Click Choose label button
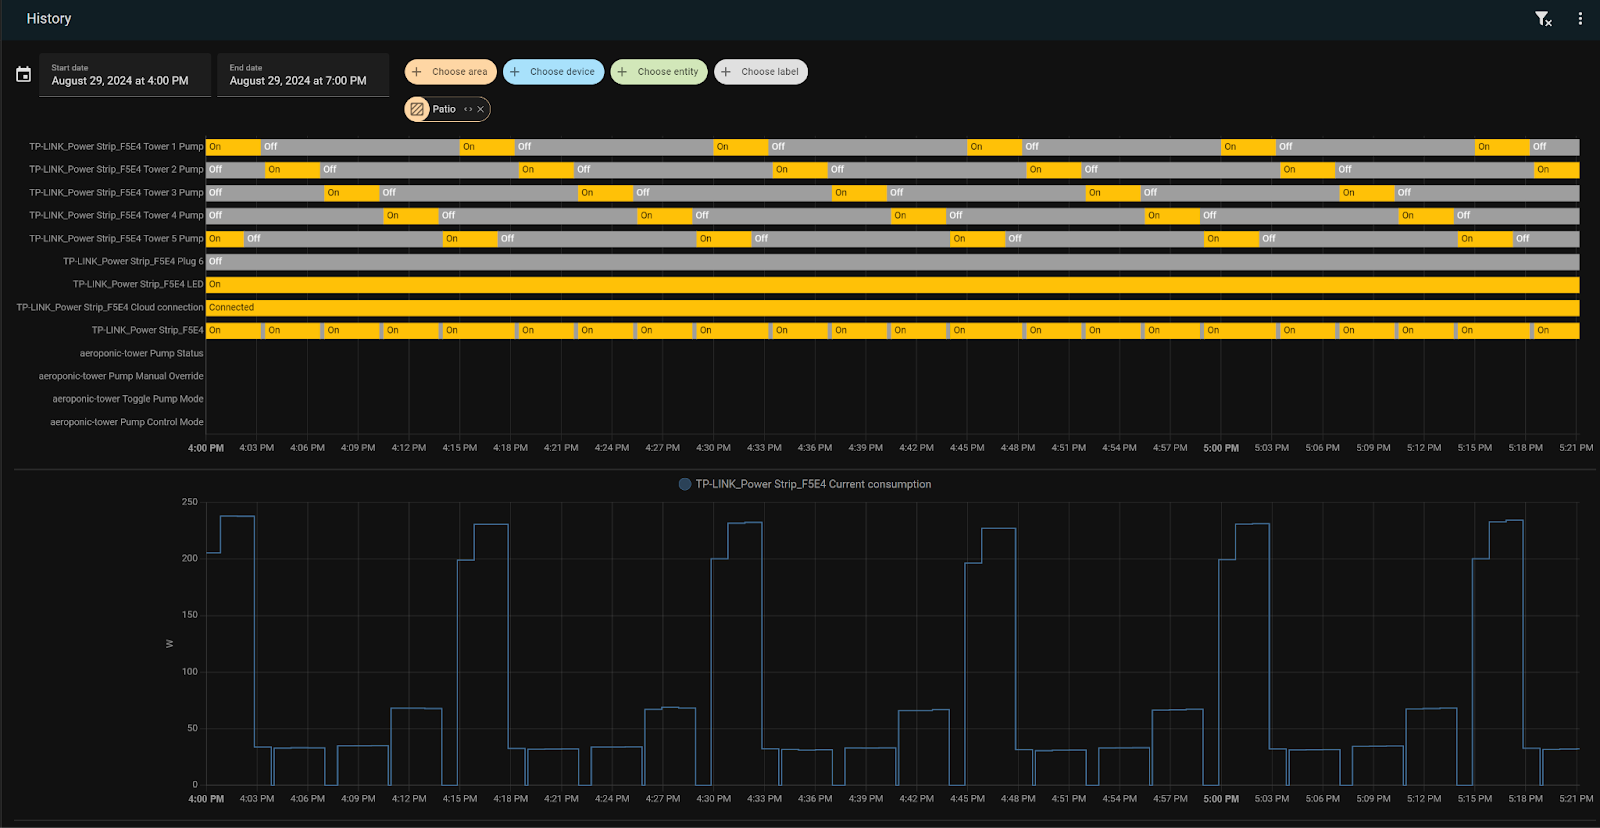The width and height of the screenshot is (1600, 828). click(761, 72)
